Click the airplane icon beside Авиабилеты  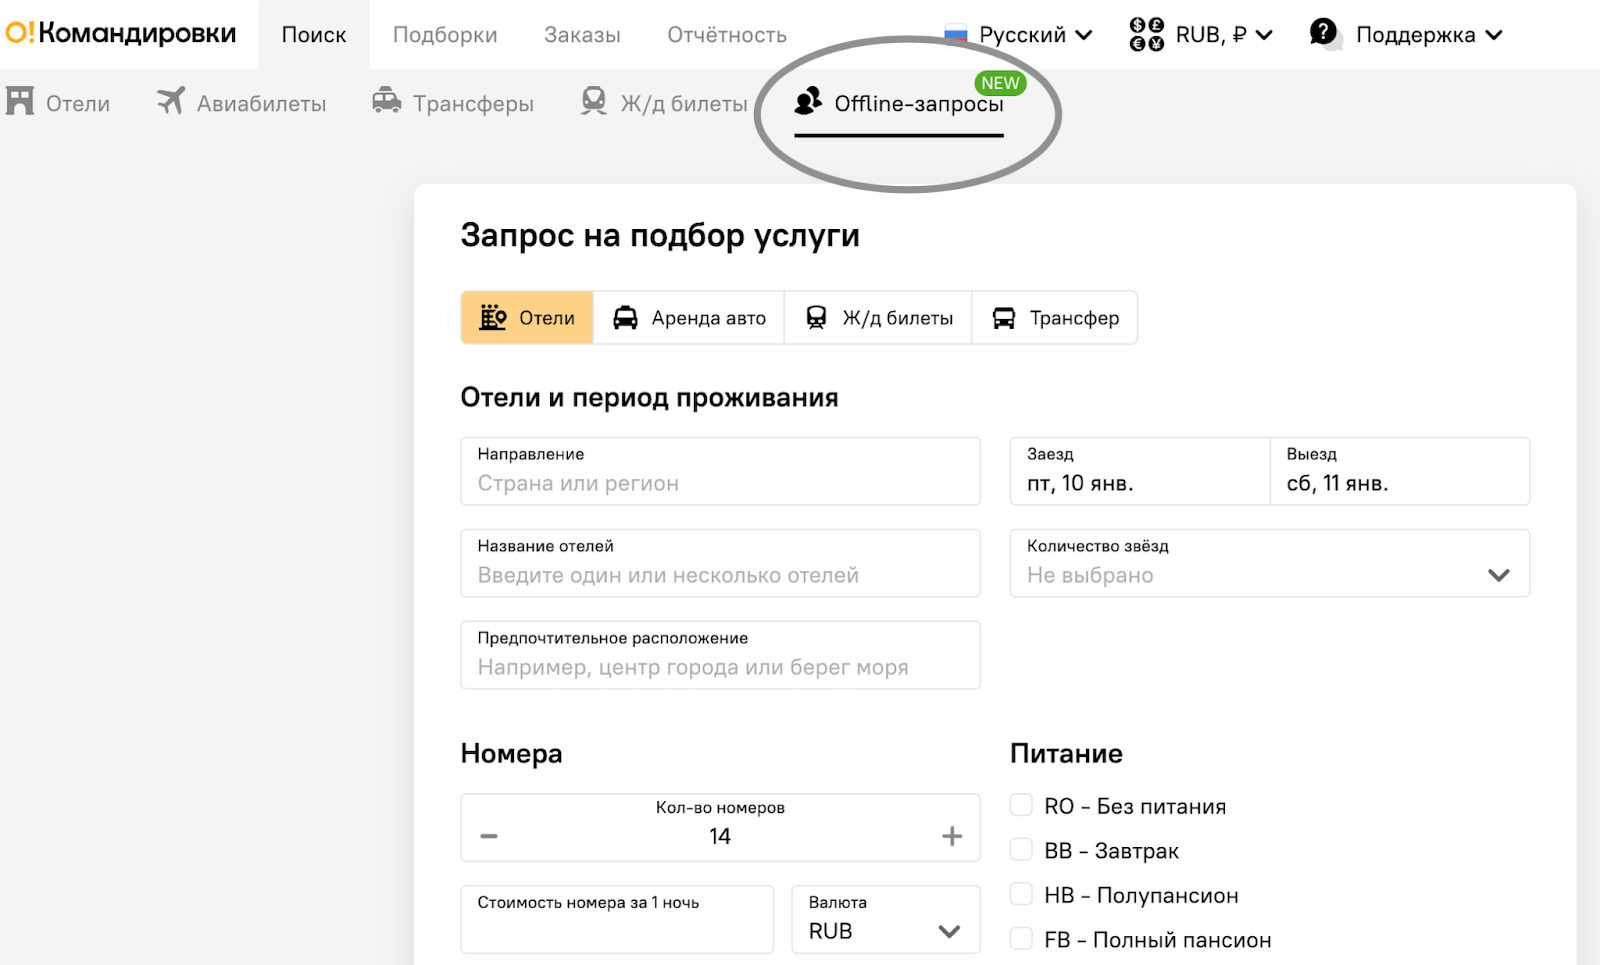click(171, 101)
